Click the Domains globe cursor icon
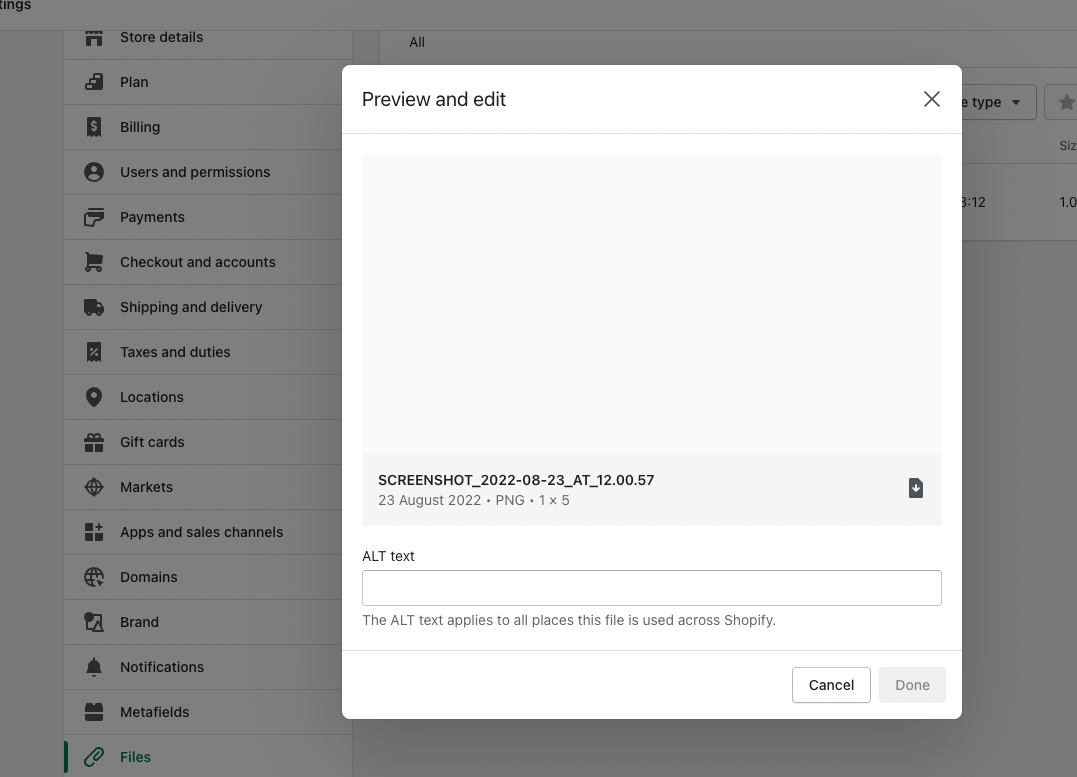1077x777 pixels. pos(93,577)
